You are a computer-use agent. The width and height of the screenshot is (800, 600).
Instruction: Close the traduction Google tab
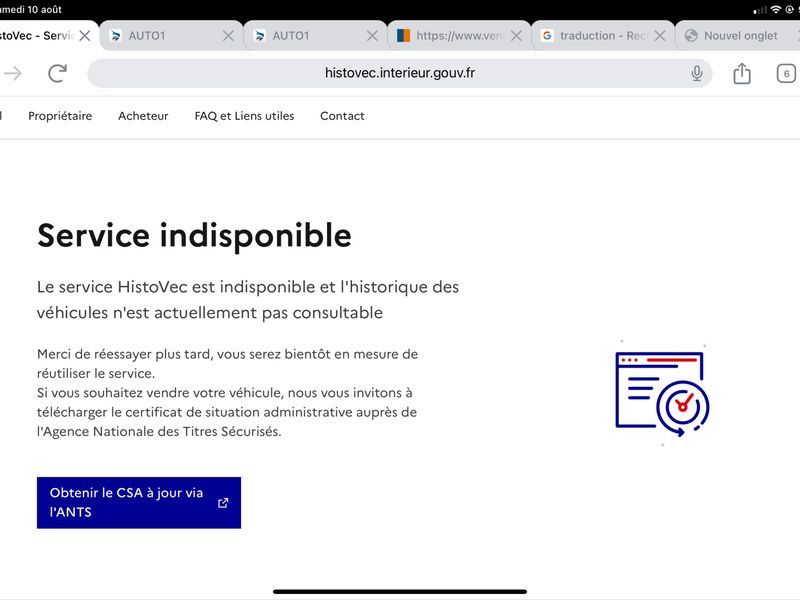coord(660,36)
